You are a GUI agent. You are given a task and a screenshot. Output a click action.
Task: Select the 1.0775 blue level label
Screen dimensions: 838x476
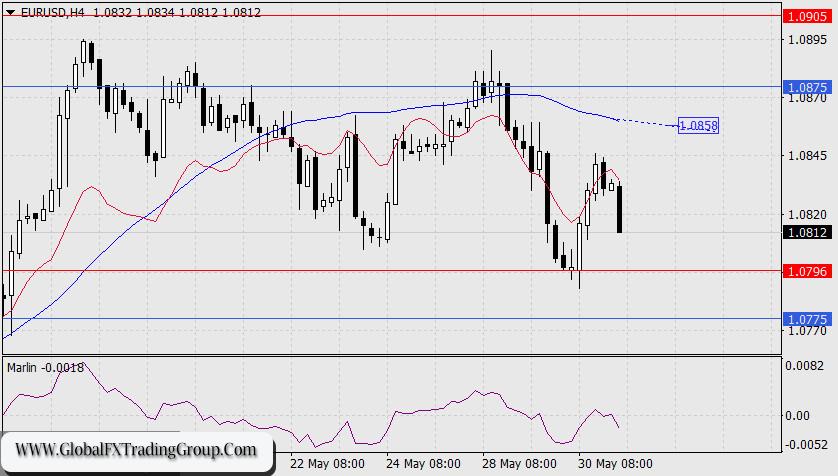[x=808, y=319]
